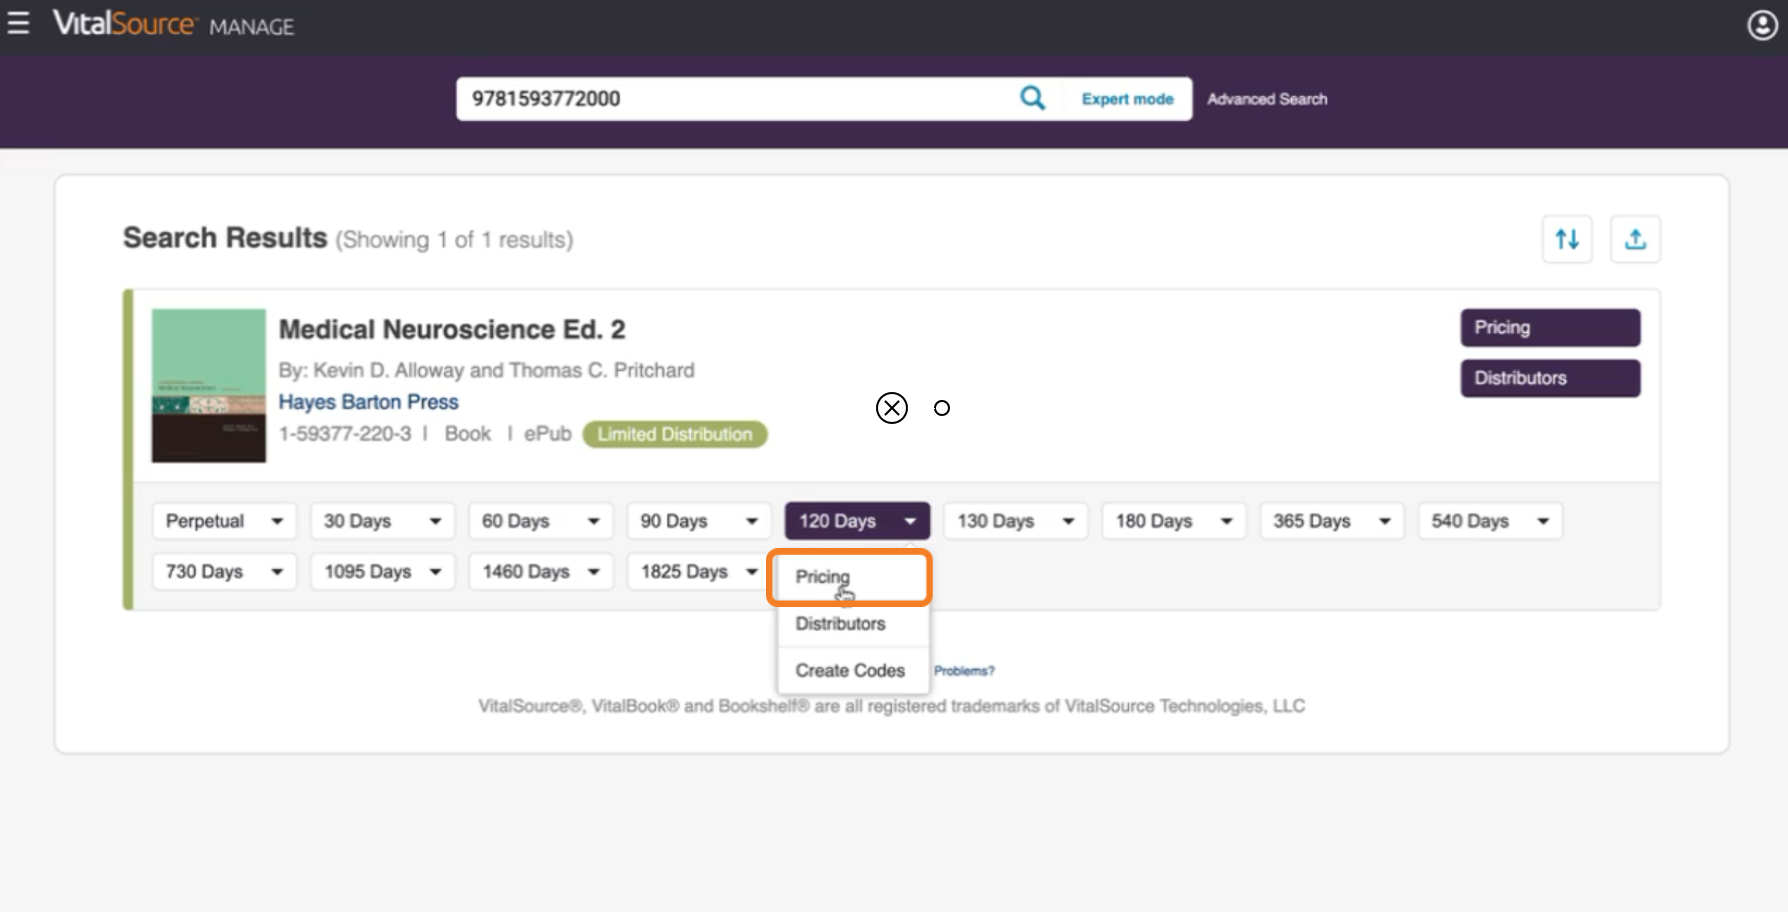
Task: Click the Limited Distribution badge
Action: [675, 434]
